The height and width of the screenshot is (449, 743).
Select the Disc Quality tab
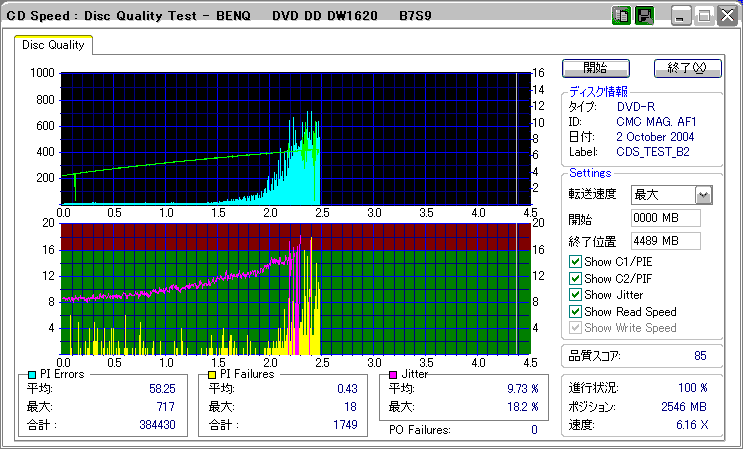pyautogui.click(x=54, y=45)
